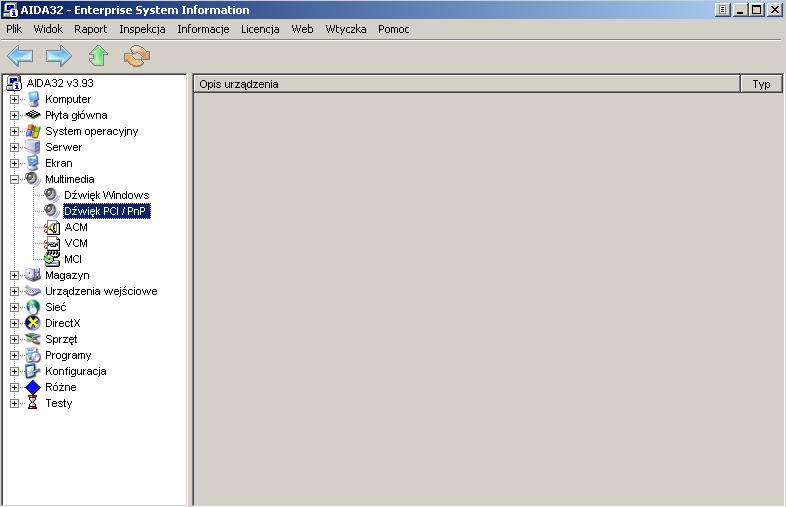Collapse the Multimedia tree branch
The image size is (786, 507).
15,179
